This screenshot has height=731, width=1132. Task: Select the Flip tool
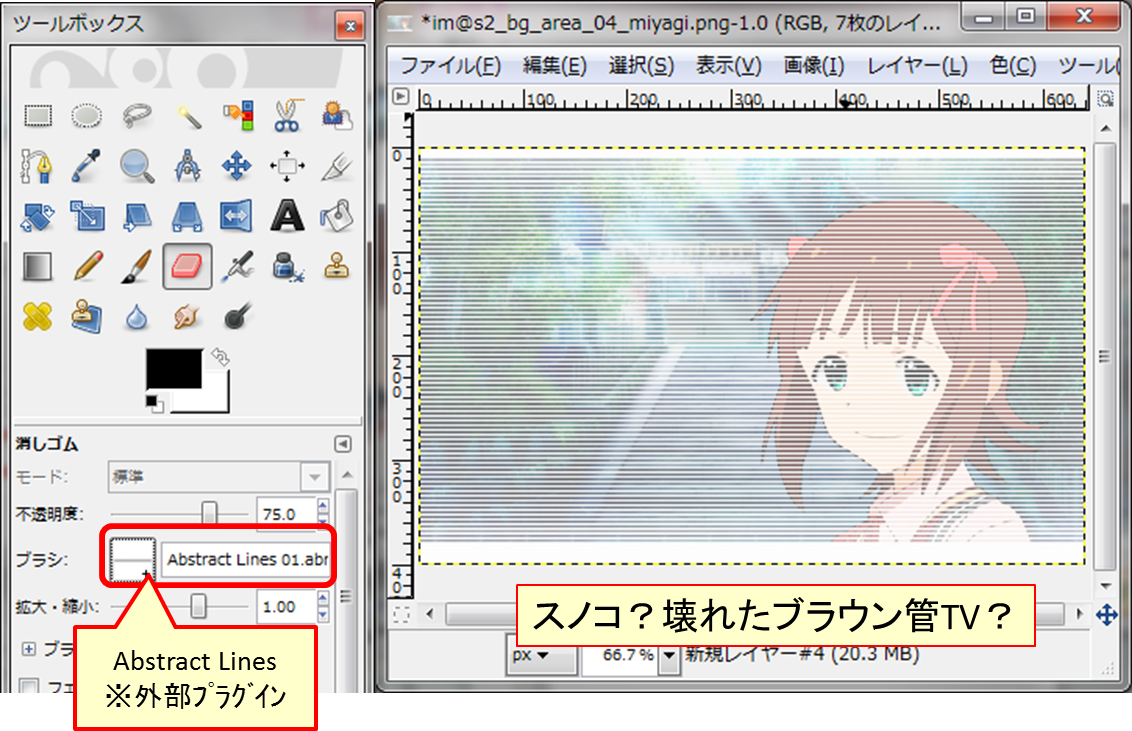(237, 216)
